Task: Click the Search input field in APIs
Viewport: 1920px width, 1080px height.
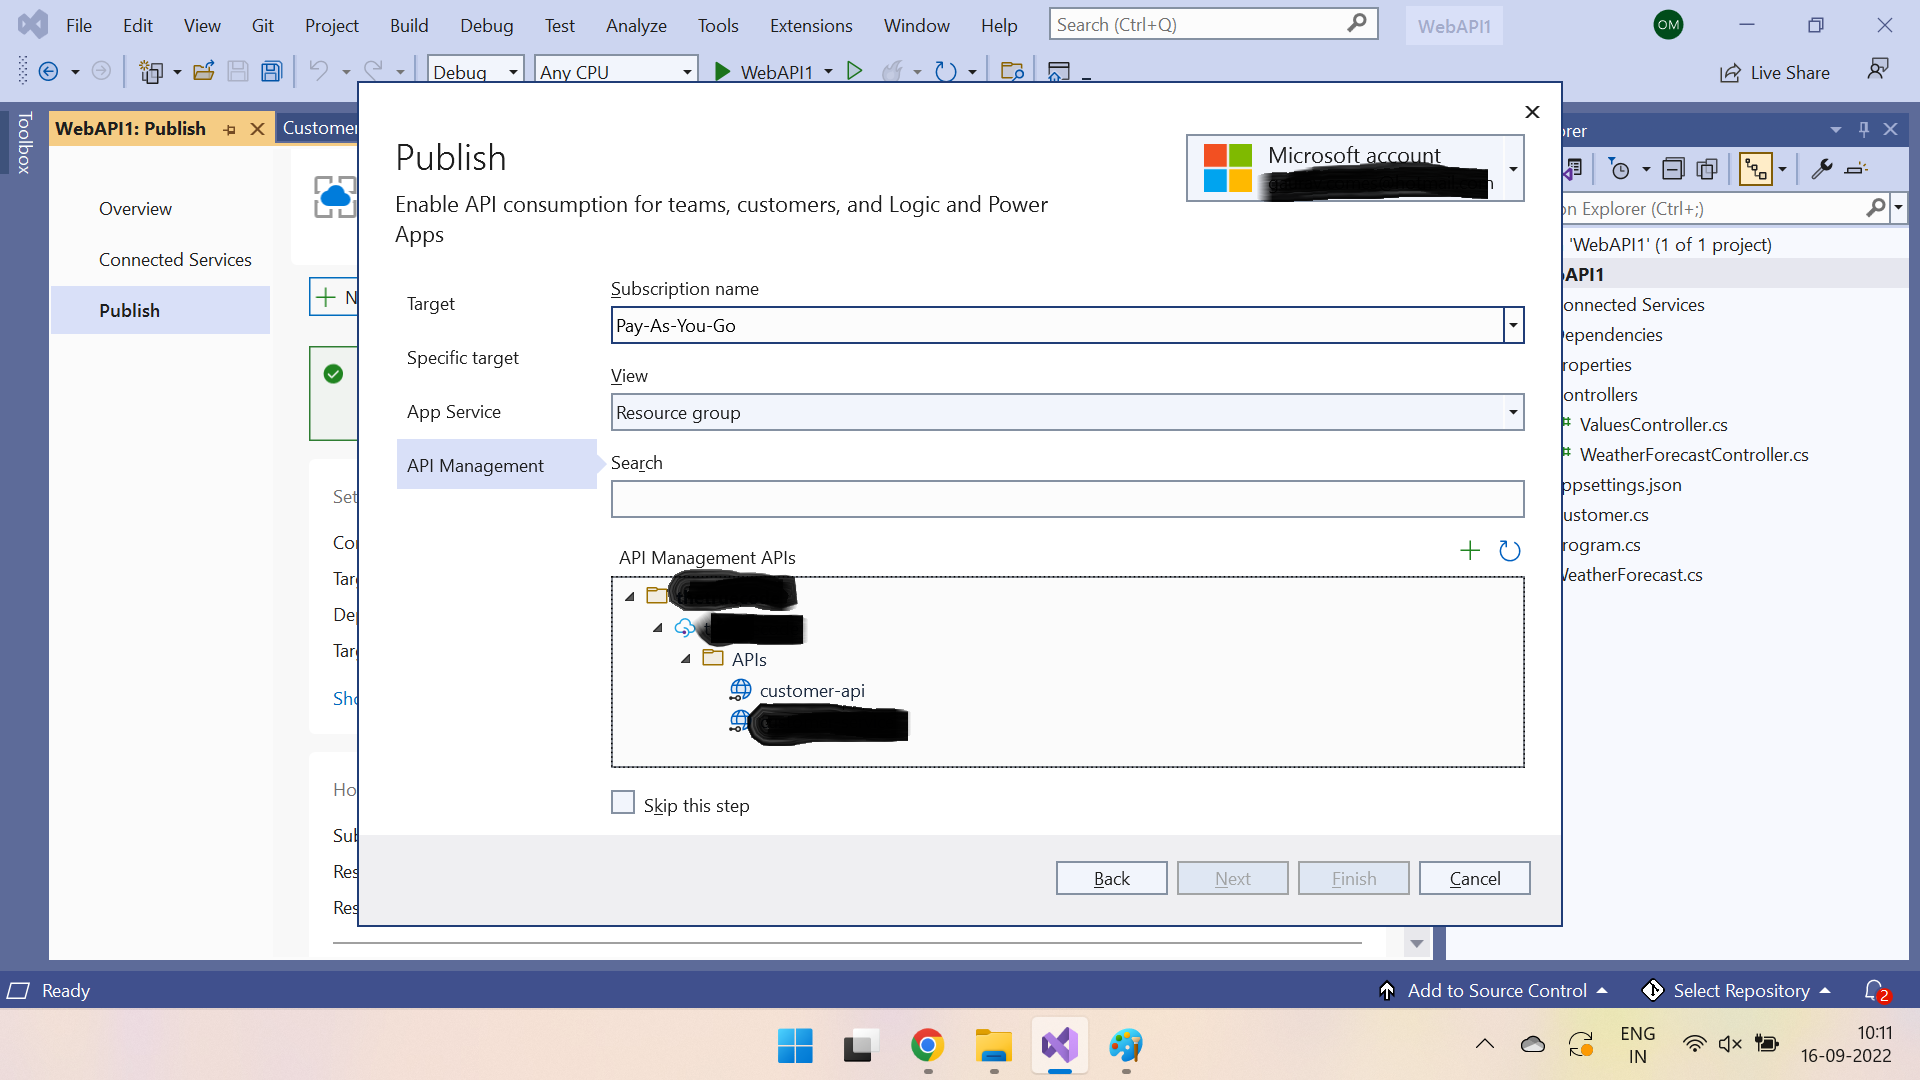Action: tap(1067, 498)
